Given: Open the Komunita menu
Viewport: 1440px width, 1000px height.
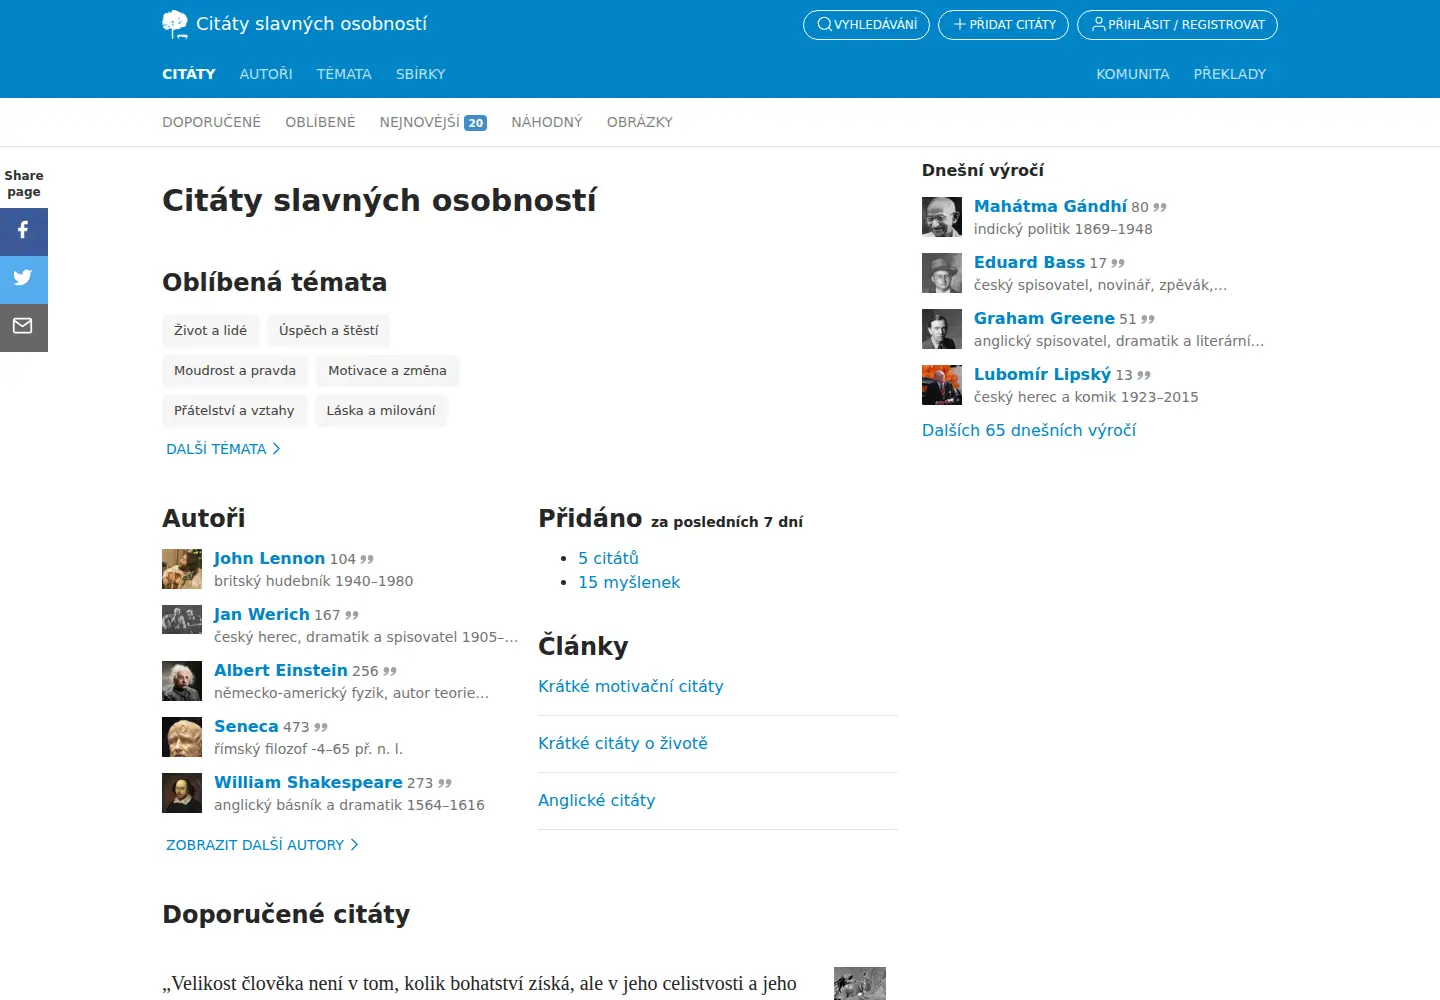Looking at the screenshot, I should point(1133,74).
